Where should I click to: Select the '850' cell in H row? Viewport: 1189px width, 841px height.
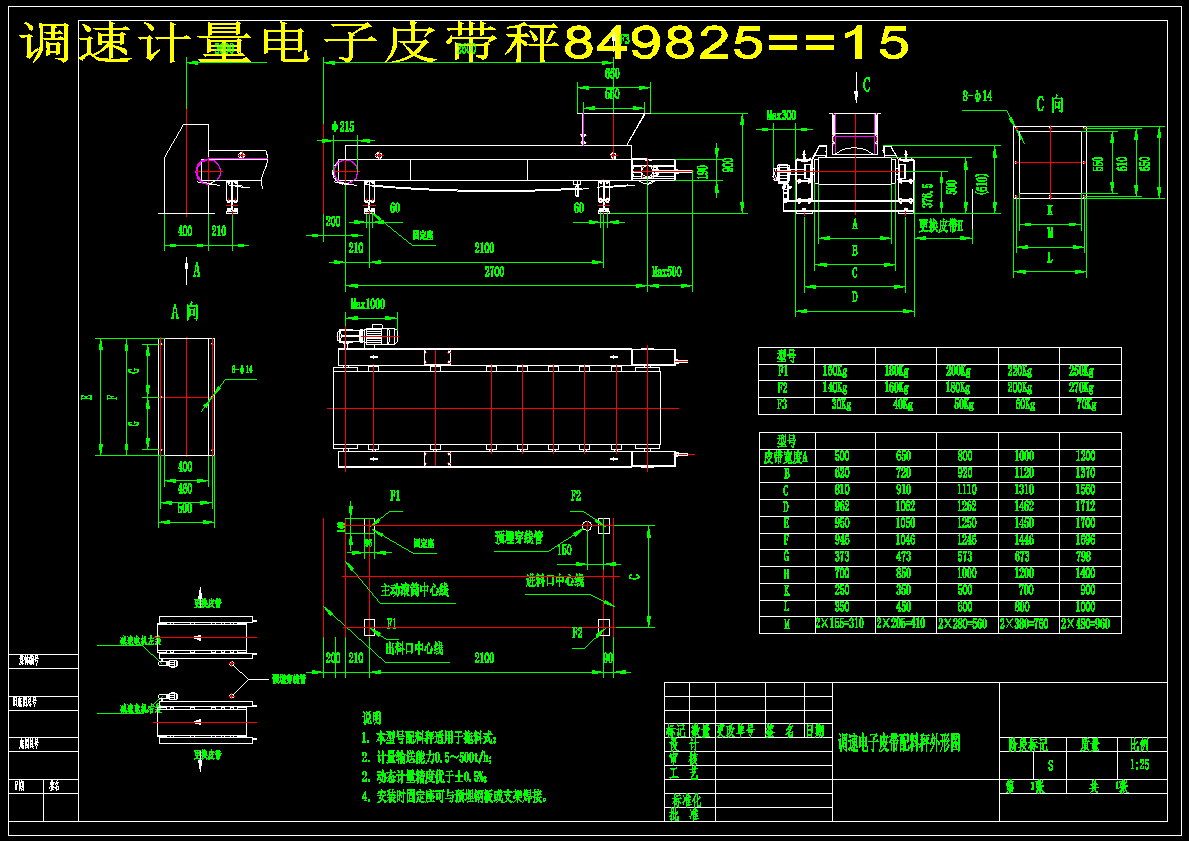904,573
